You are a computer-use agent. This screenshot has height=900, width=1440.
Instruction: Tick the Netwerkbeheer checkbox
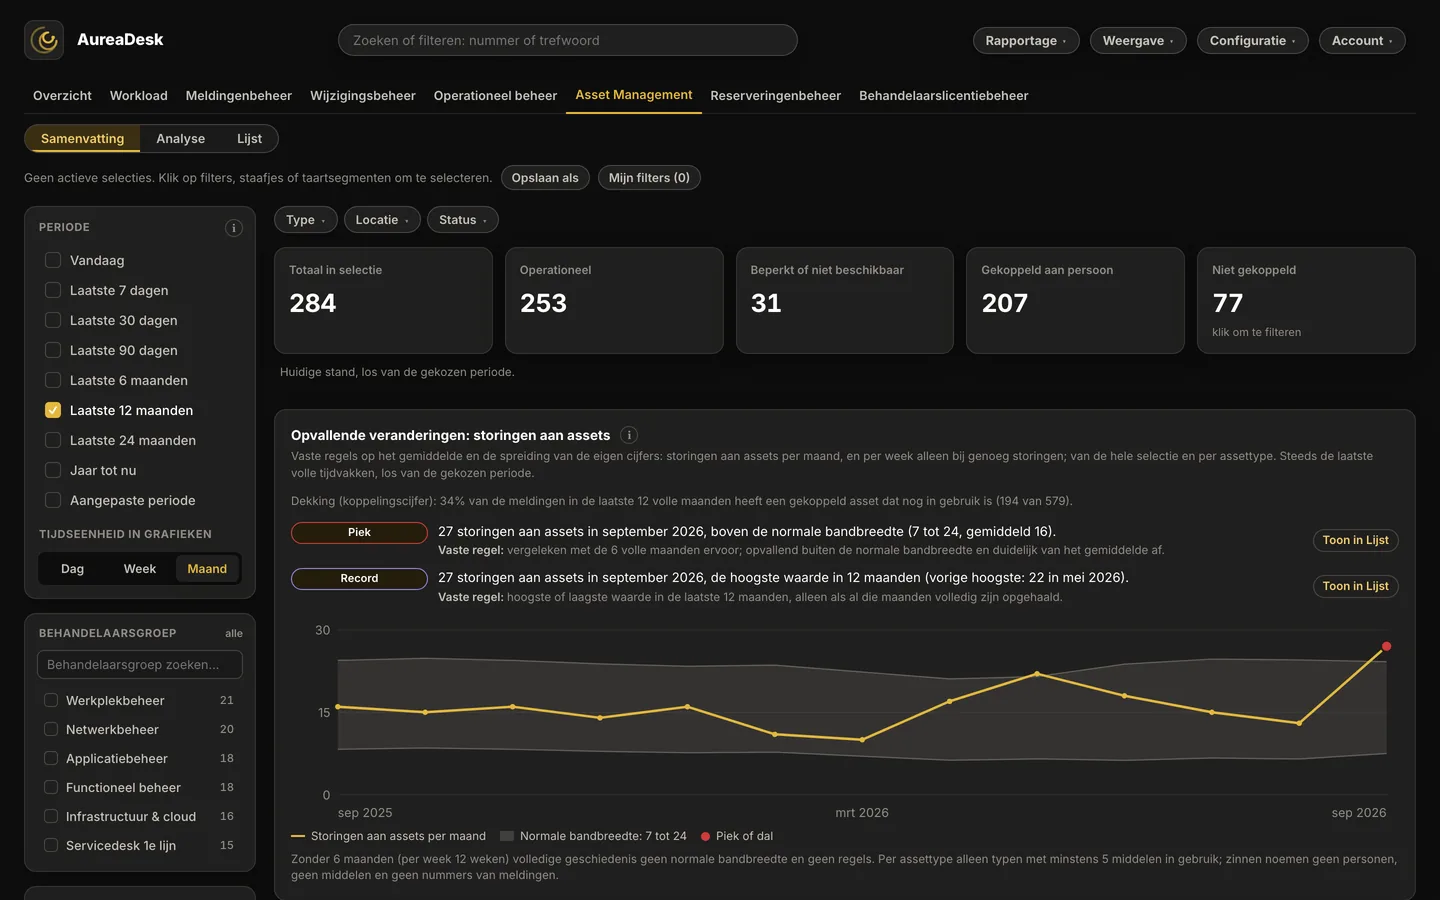51,729
